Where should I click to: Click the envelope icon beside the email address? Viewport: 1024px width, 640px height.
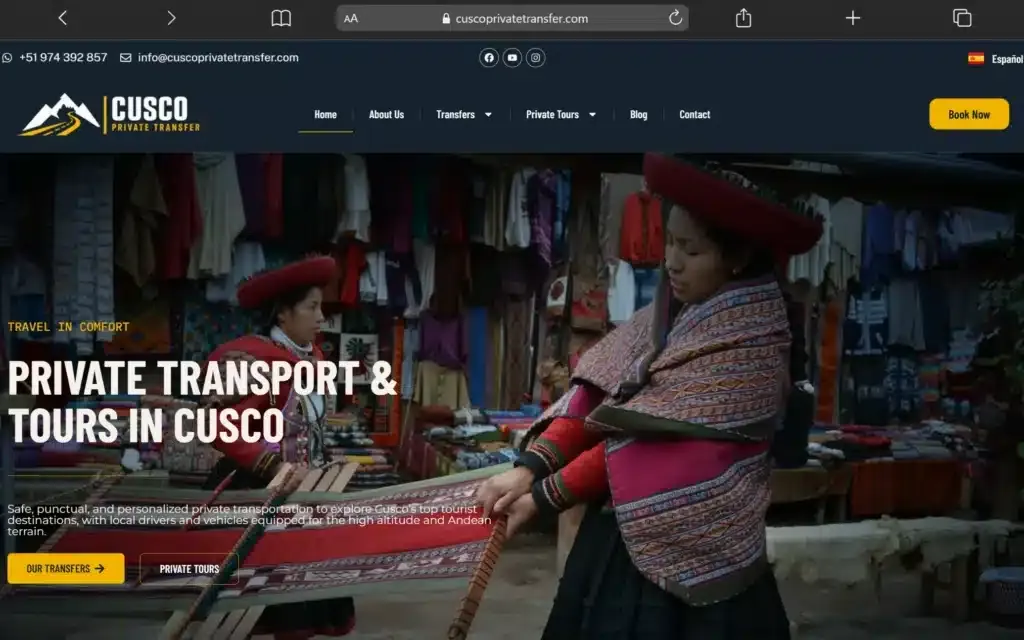125,57
